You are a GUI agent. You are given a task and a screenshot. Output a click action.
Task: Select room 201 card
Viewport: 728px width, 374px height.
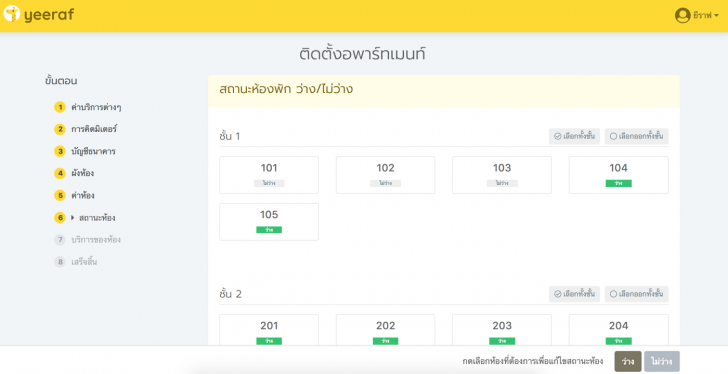click(269, 330)
